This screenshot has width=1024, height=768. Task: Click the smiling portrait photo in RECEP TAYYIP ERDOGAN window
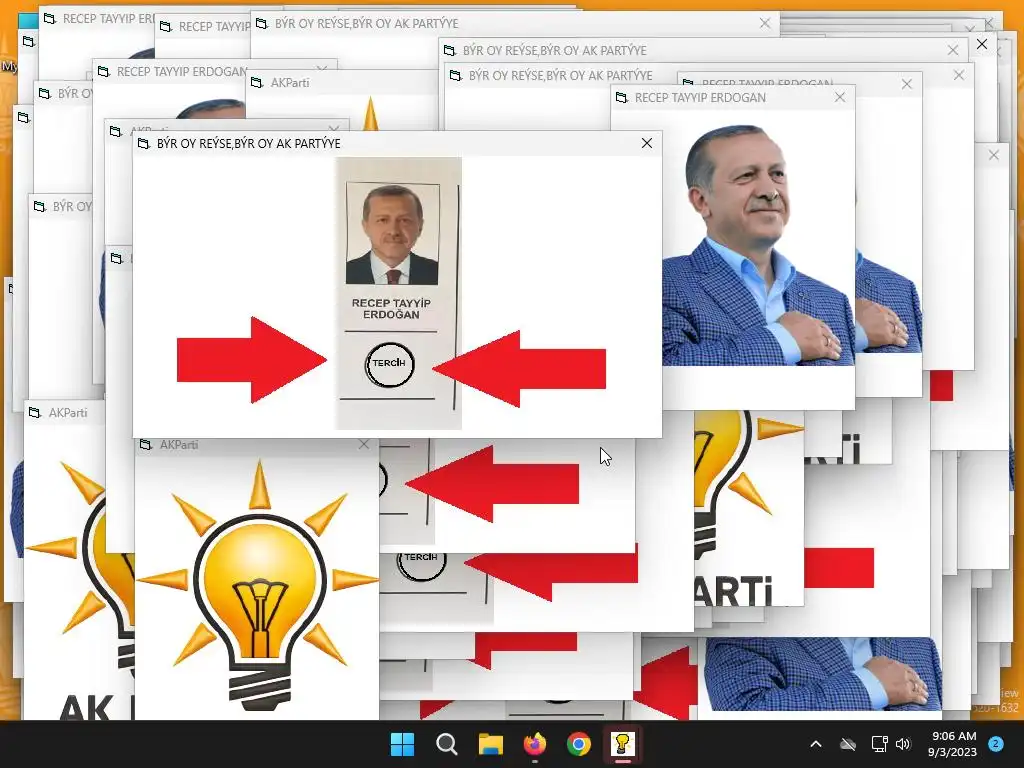[x=758, y=245]
